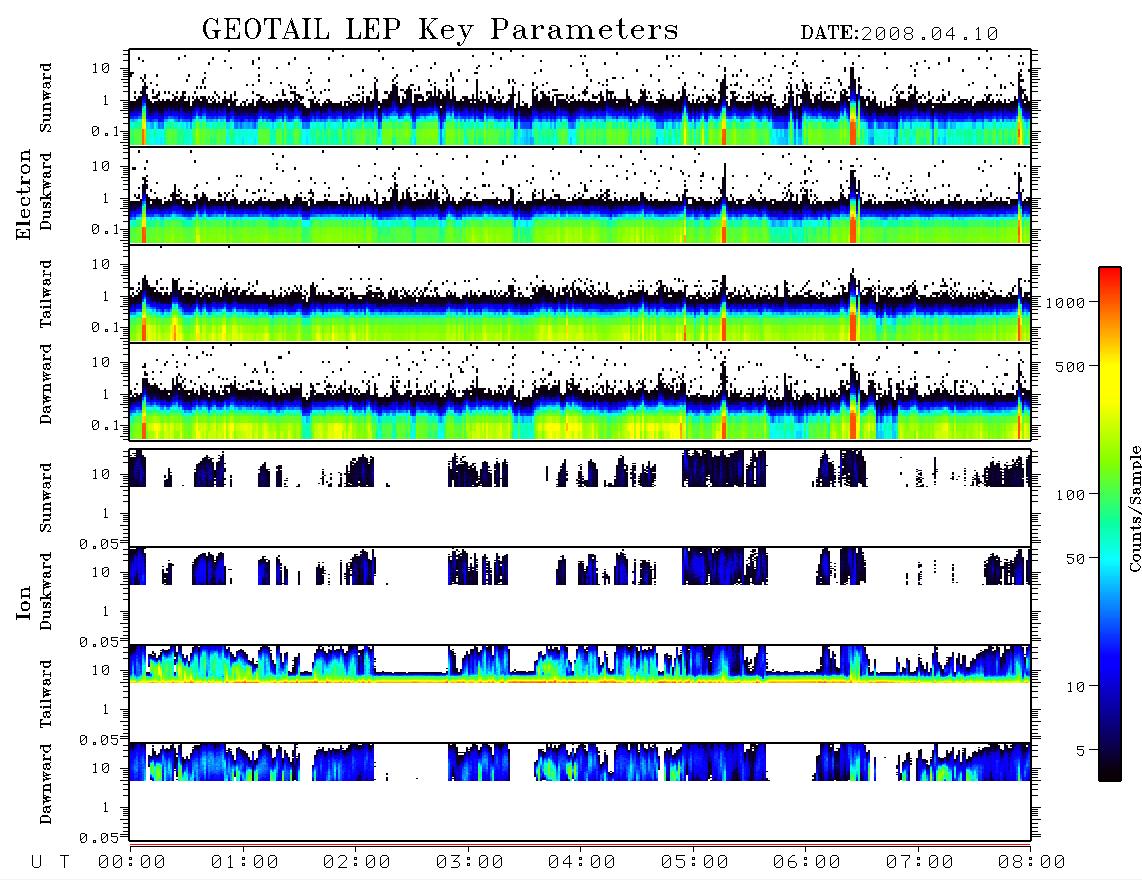Viewport: 1142px width, 880px height.
Task: Select the Electron Tailward panel label
Action: pos(46,294)
